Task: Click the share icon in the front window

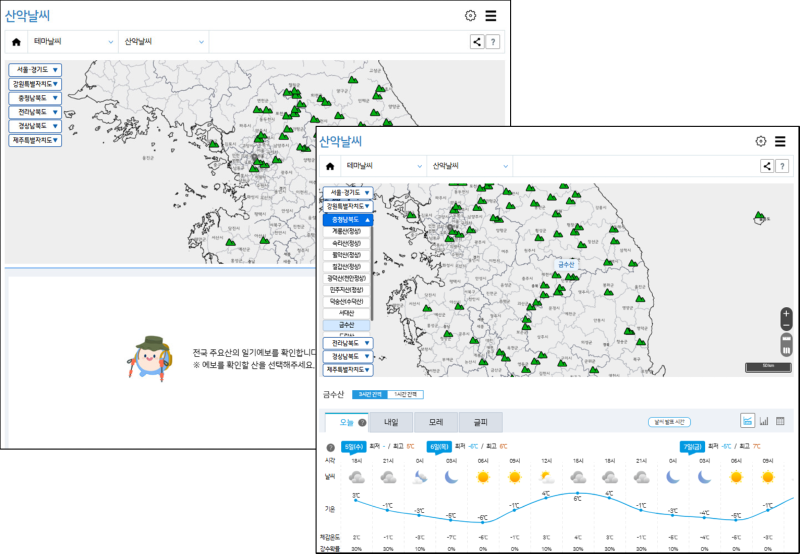Action: (x=767, y=166)
